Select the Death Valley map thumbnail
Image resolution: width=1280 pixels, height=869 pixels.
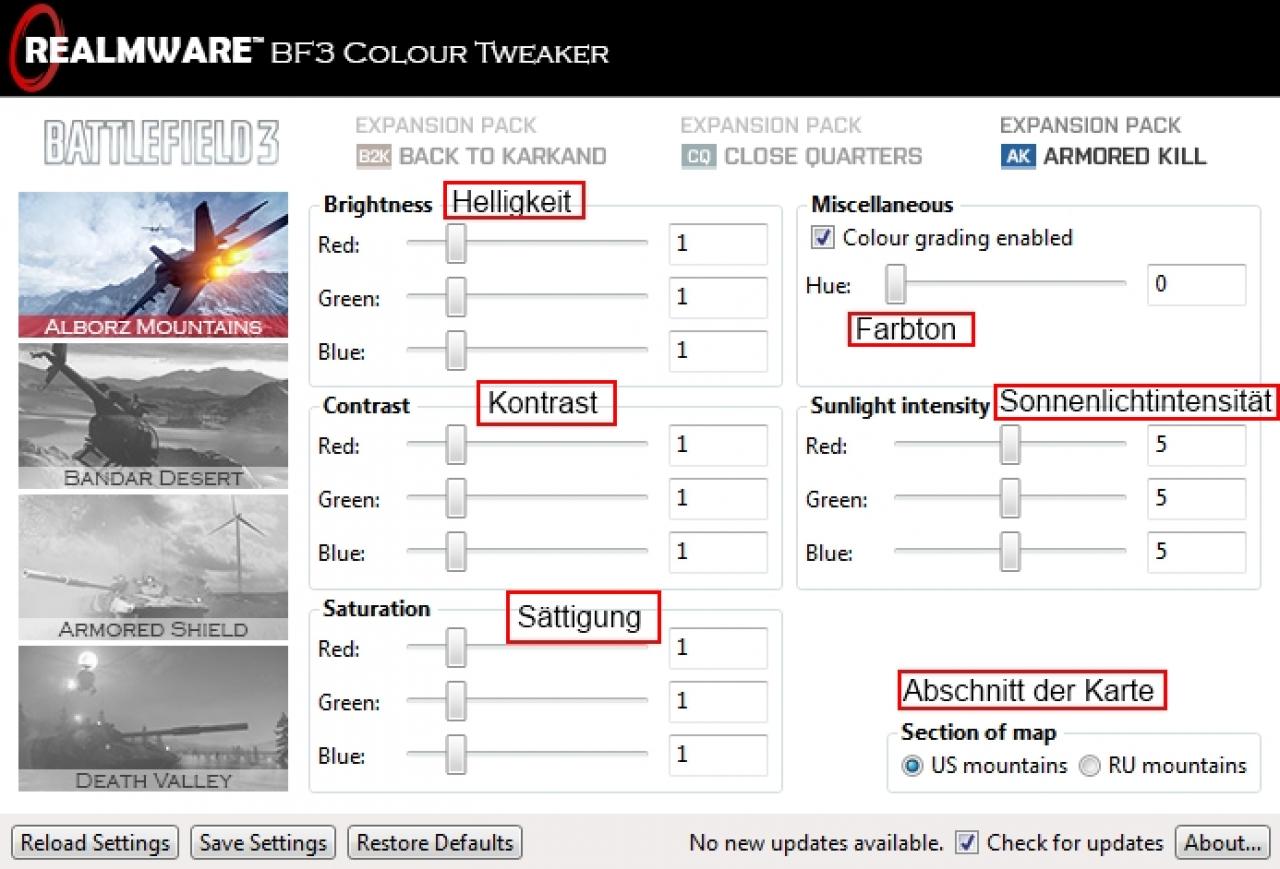[x=153, y=718]
